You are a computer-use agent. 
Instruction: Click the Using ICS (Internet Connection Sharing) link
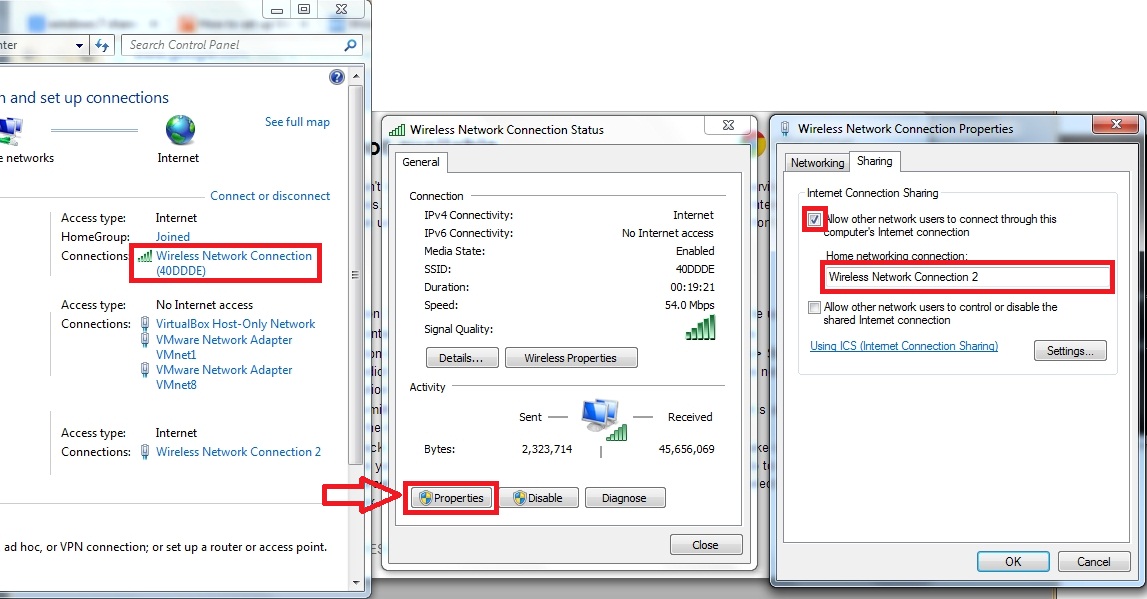(903, 345)
